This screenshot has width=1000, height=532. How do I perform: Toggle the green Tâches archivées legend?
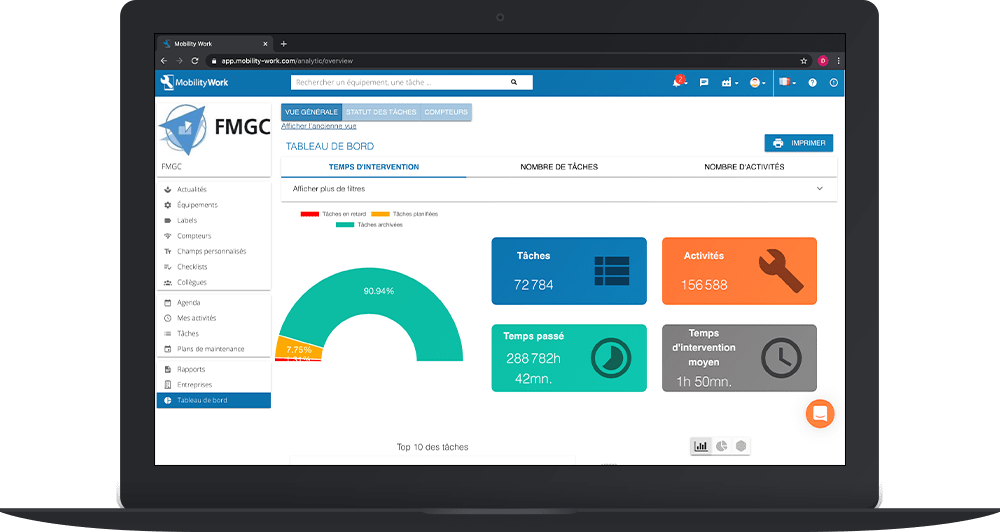(369, 225)
